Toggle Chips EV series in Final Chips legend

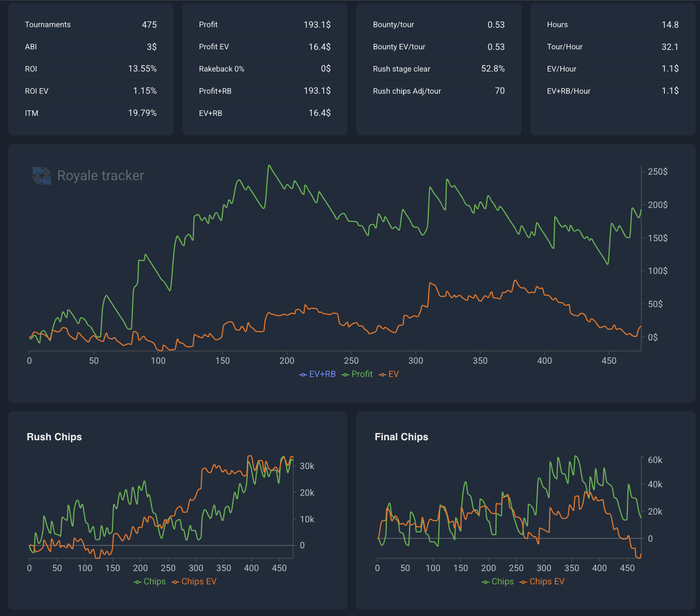pyautogui.click(x=542, y=582)
